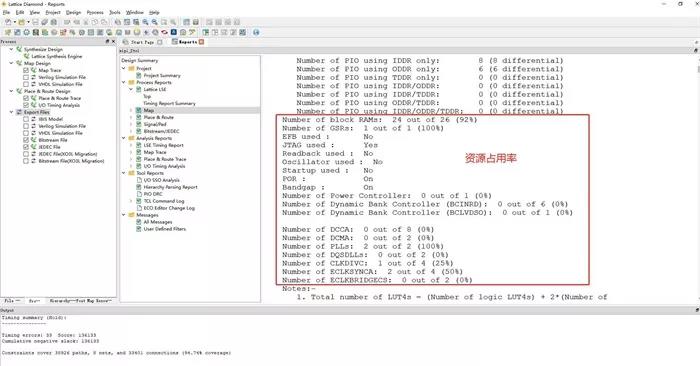
Task: Click the Save toolbar icon
Action: (x=35, y=22)
